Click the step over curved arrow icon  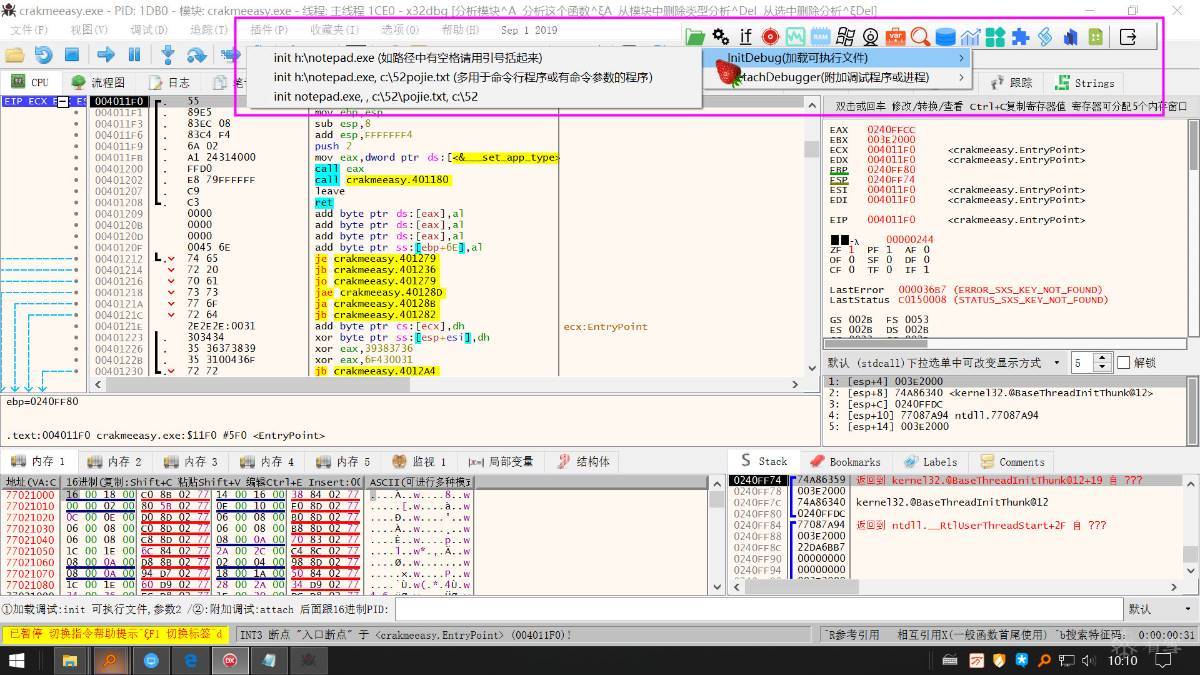click(x=197, y=56)
